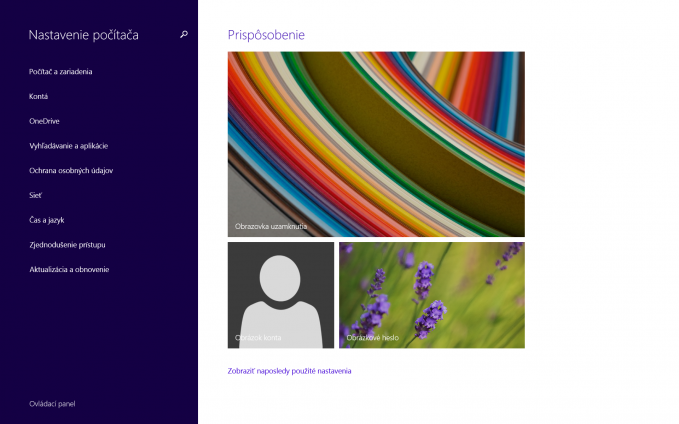Open OneDrive settings category
Image resolution: width=679 pixels, height=424 pixels.
[44, 121]
